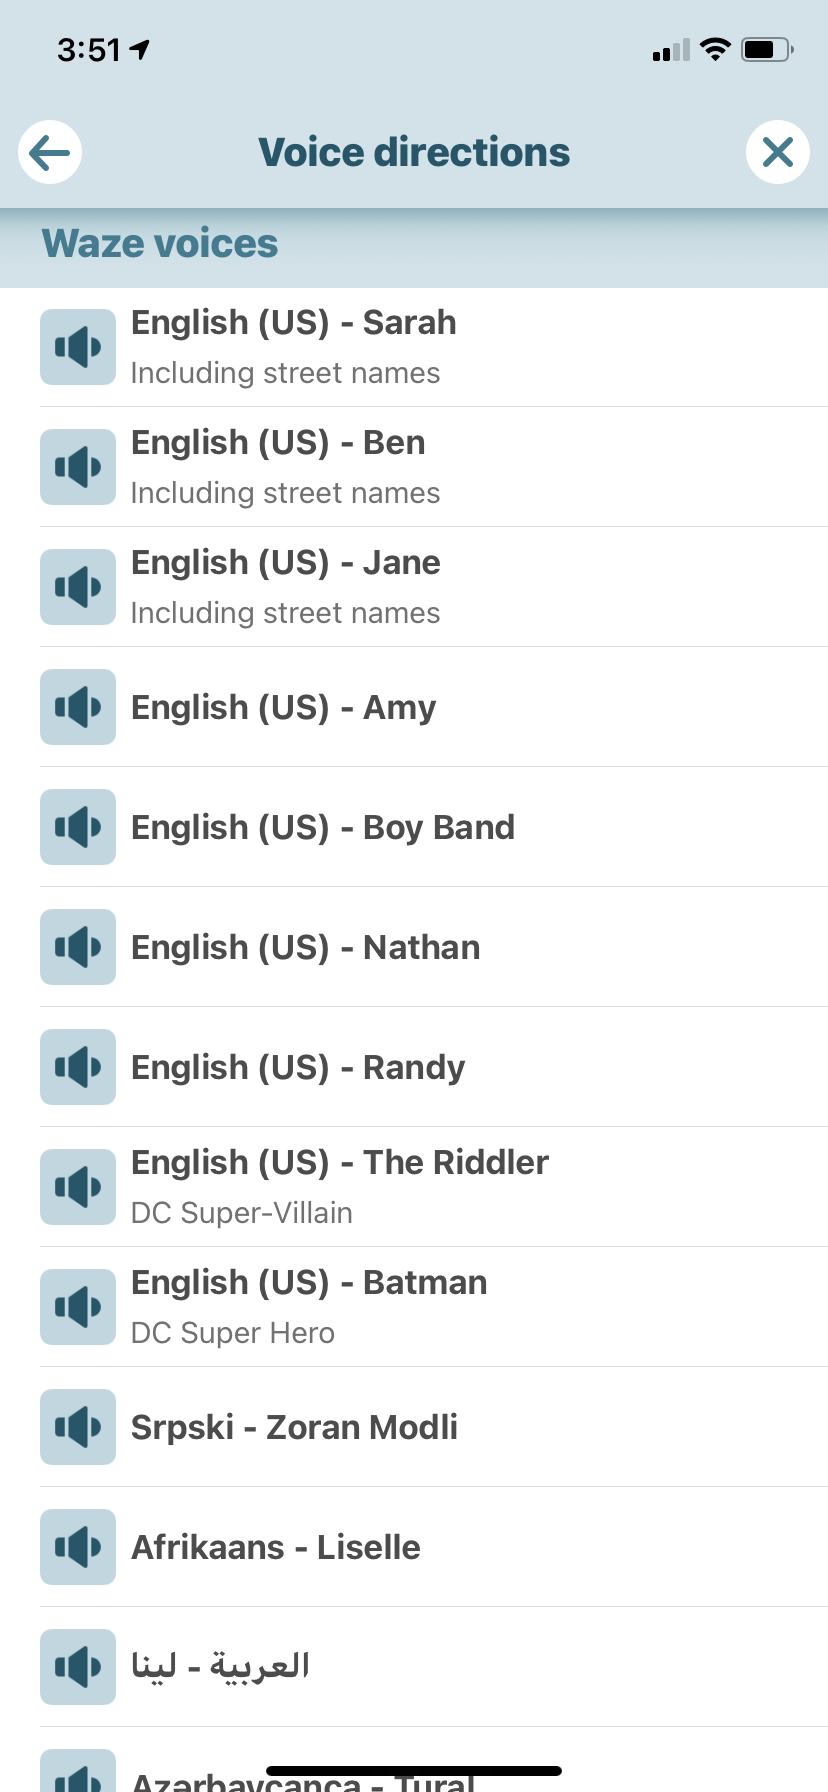The height and width of the screenshot is (1792, 828).
Task: Select the Batman DC Super Hero voice
Action: tap(309, 1306)
